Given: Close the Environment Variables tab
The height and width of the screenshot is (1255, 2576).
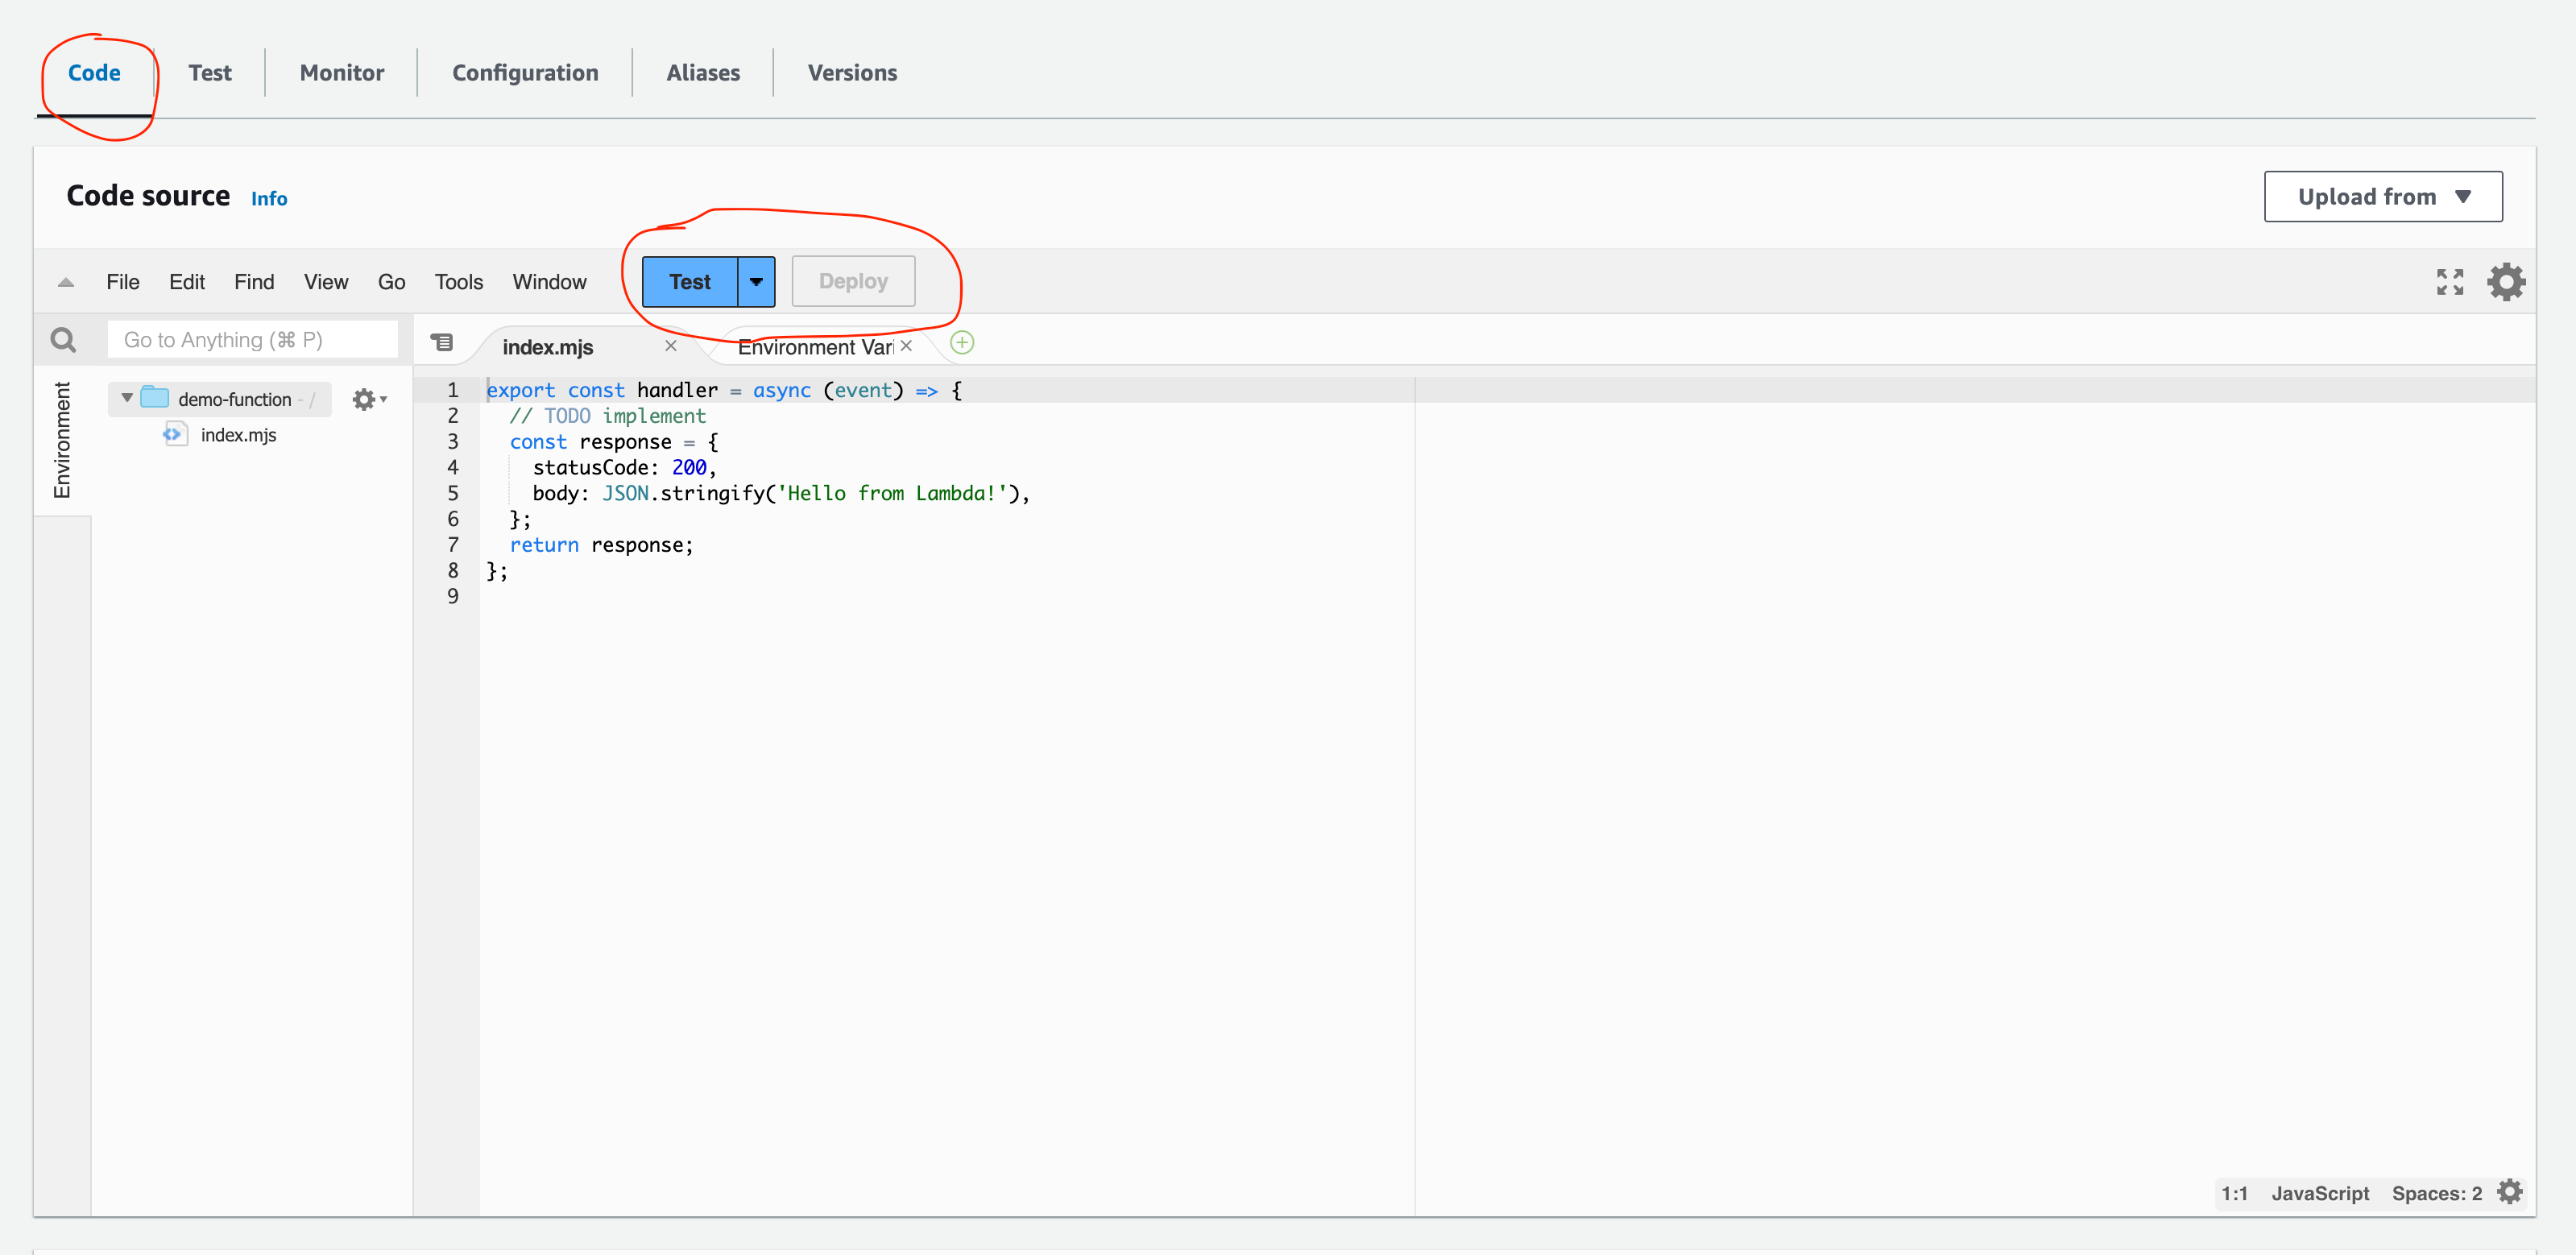Looking at the screenshot, I should [x=906, y=346].
